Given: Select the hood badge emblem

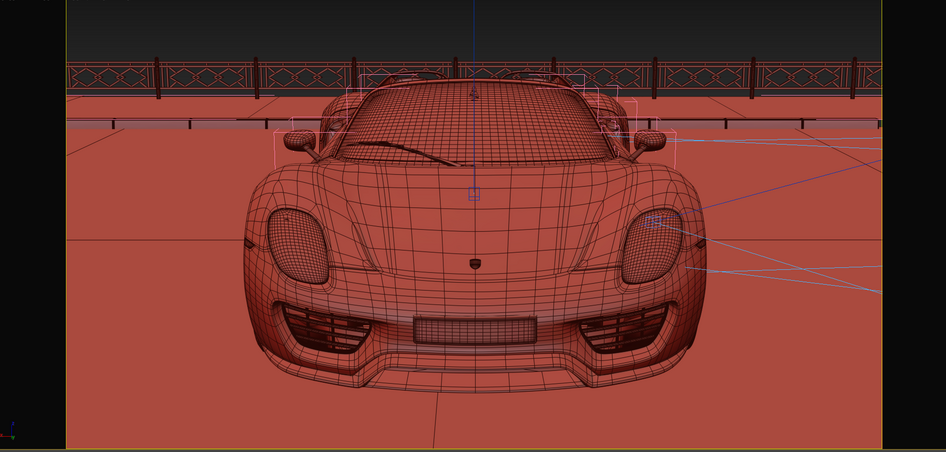Looking at the screenshot, I should (x=475, y=264).
